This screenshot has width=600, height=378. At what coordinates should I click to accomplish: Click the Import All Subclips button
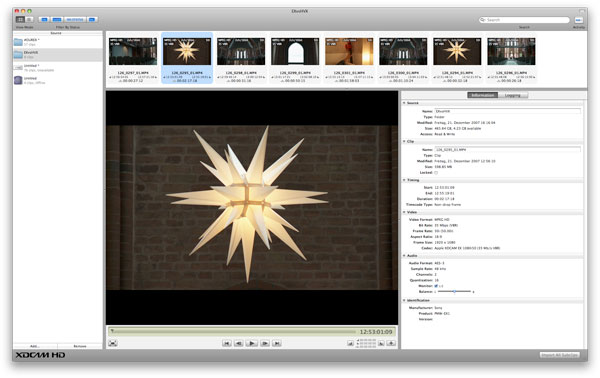(x=559, y=355)
